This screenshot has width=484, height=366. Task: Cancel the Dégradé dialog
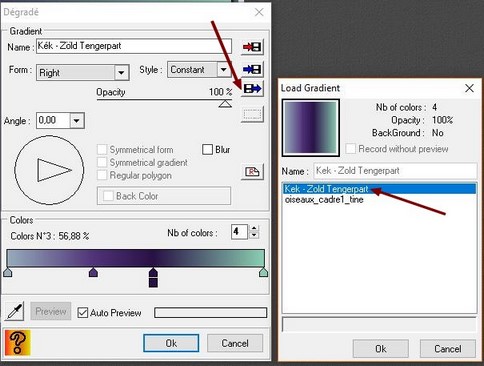click(x=235, y=343)
